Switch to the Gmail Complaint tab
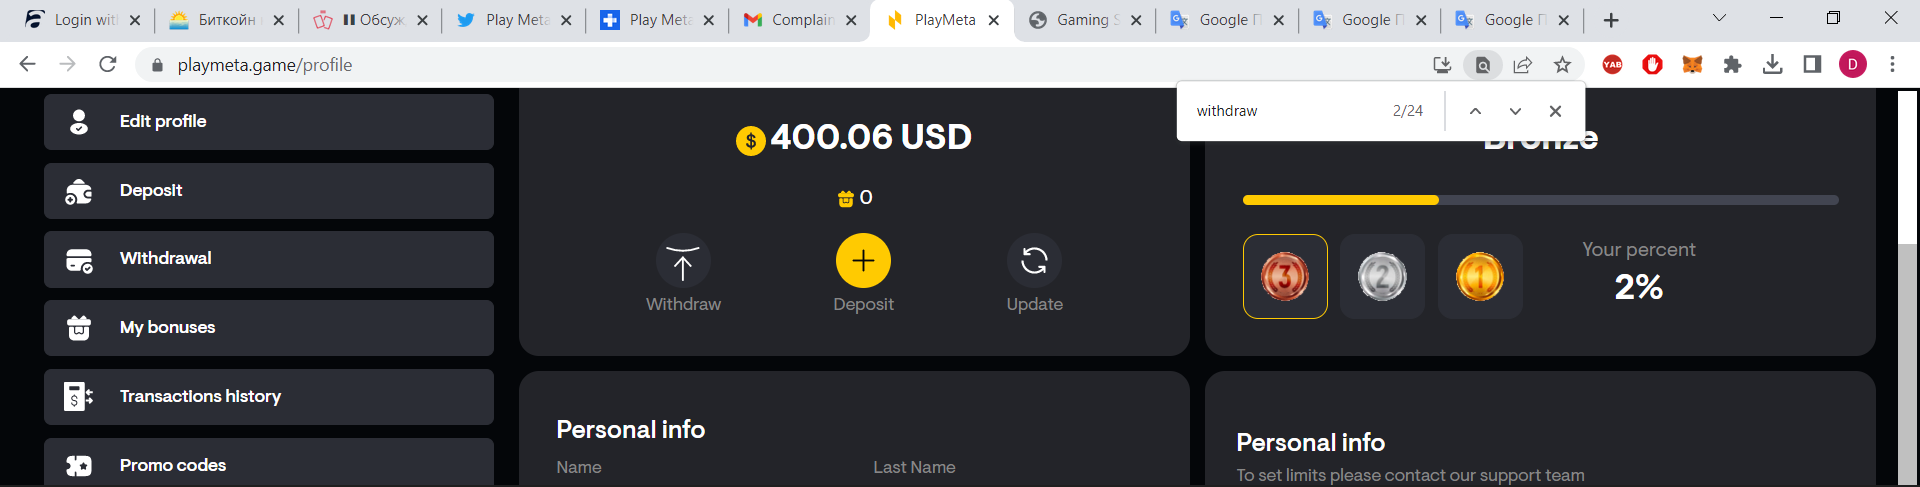The width and height of the screenshot is (1920, 487). point(800,20)
